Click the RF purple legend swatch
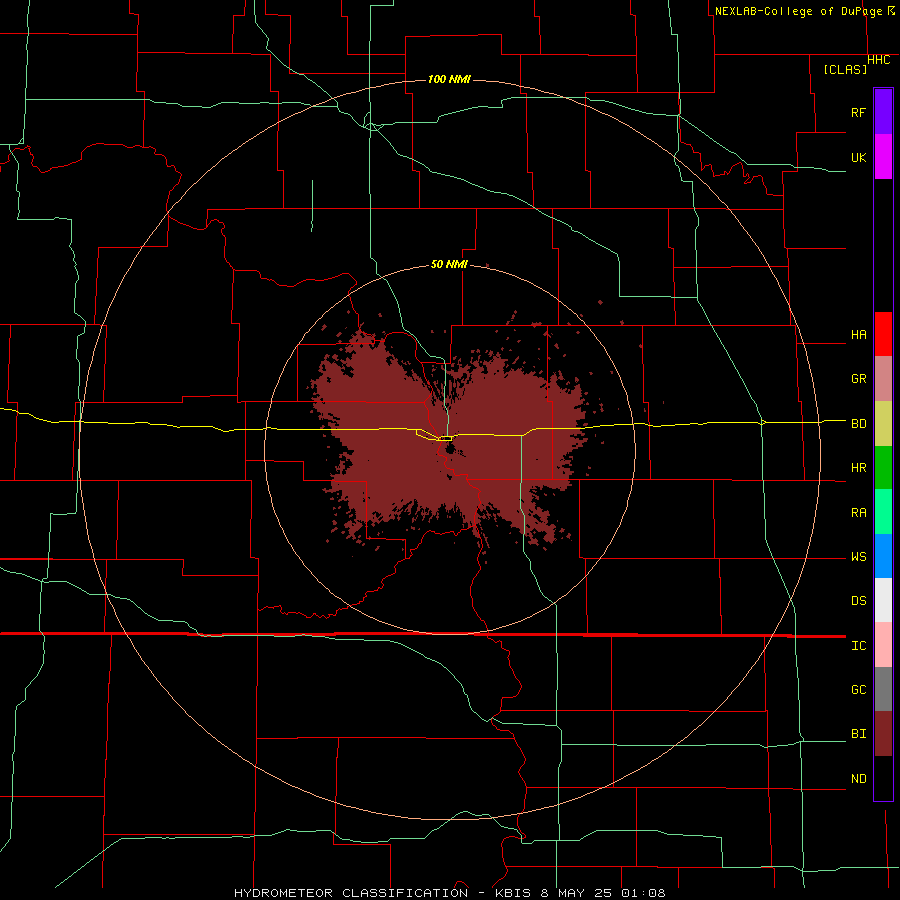Screen dimensions: 900x900 [883, 111]
